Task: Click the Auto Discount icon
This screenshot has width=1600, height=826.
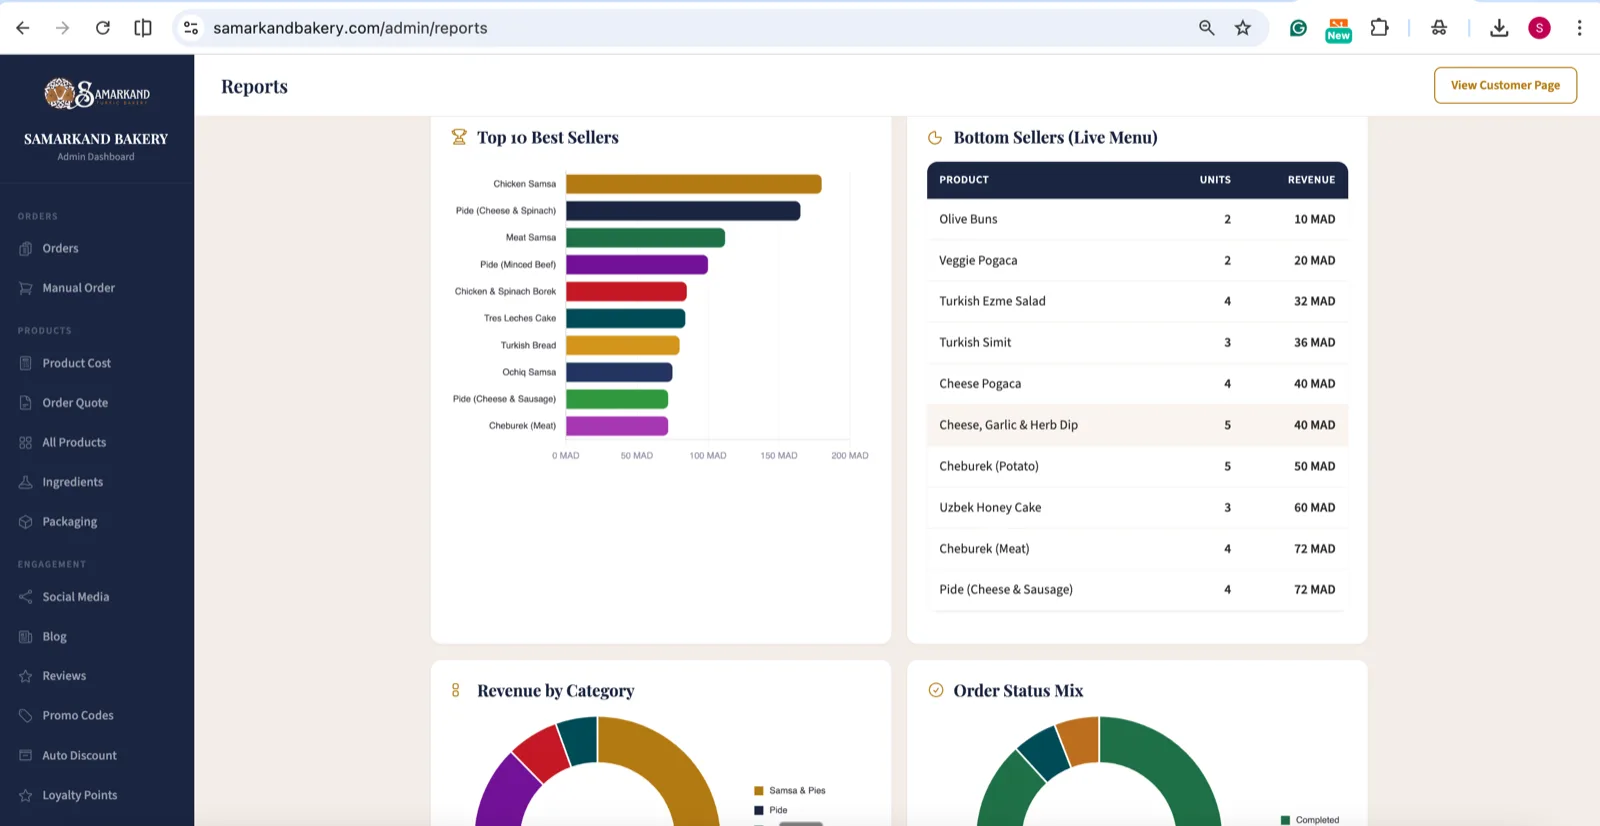Action: pos(26,756)
